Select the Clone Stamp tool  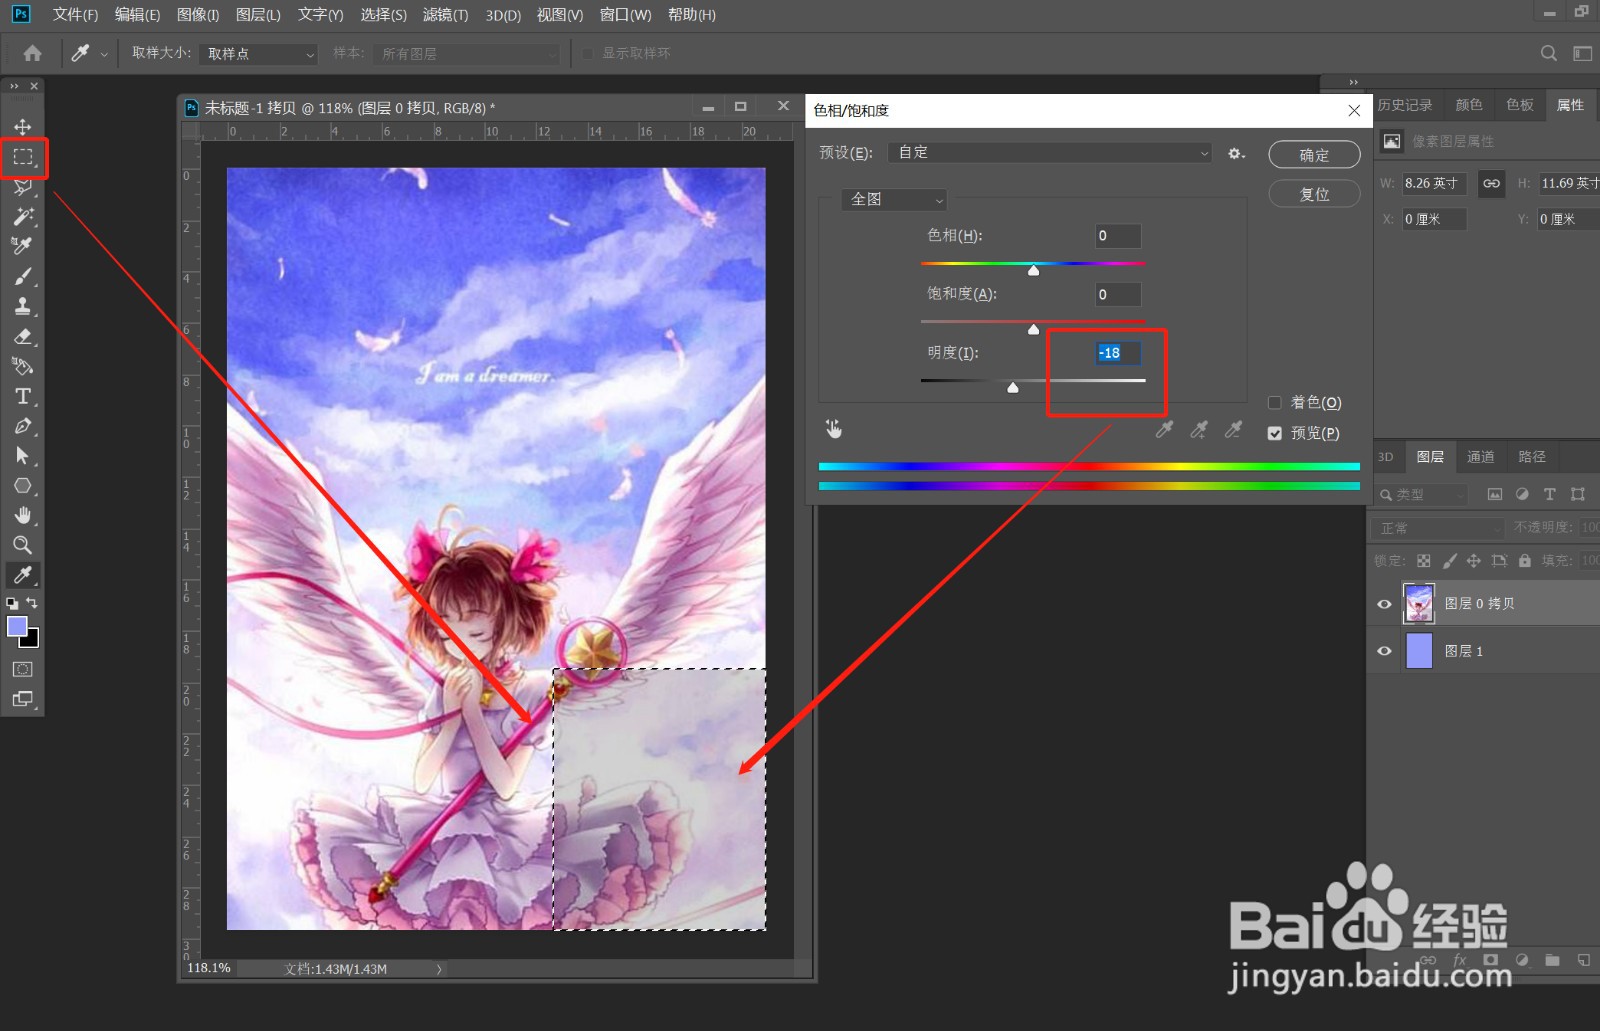coord(22,306)
